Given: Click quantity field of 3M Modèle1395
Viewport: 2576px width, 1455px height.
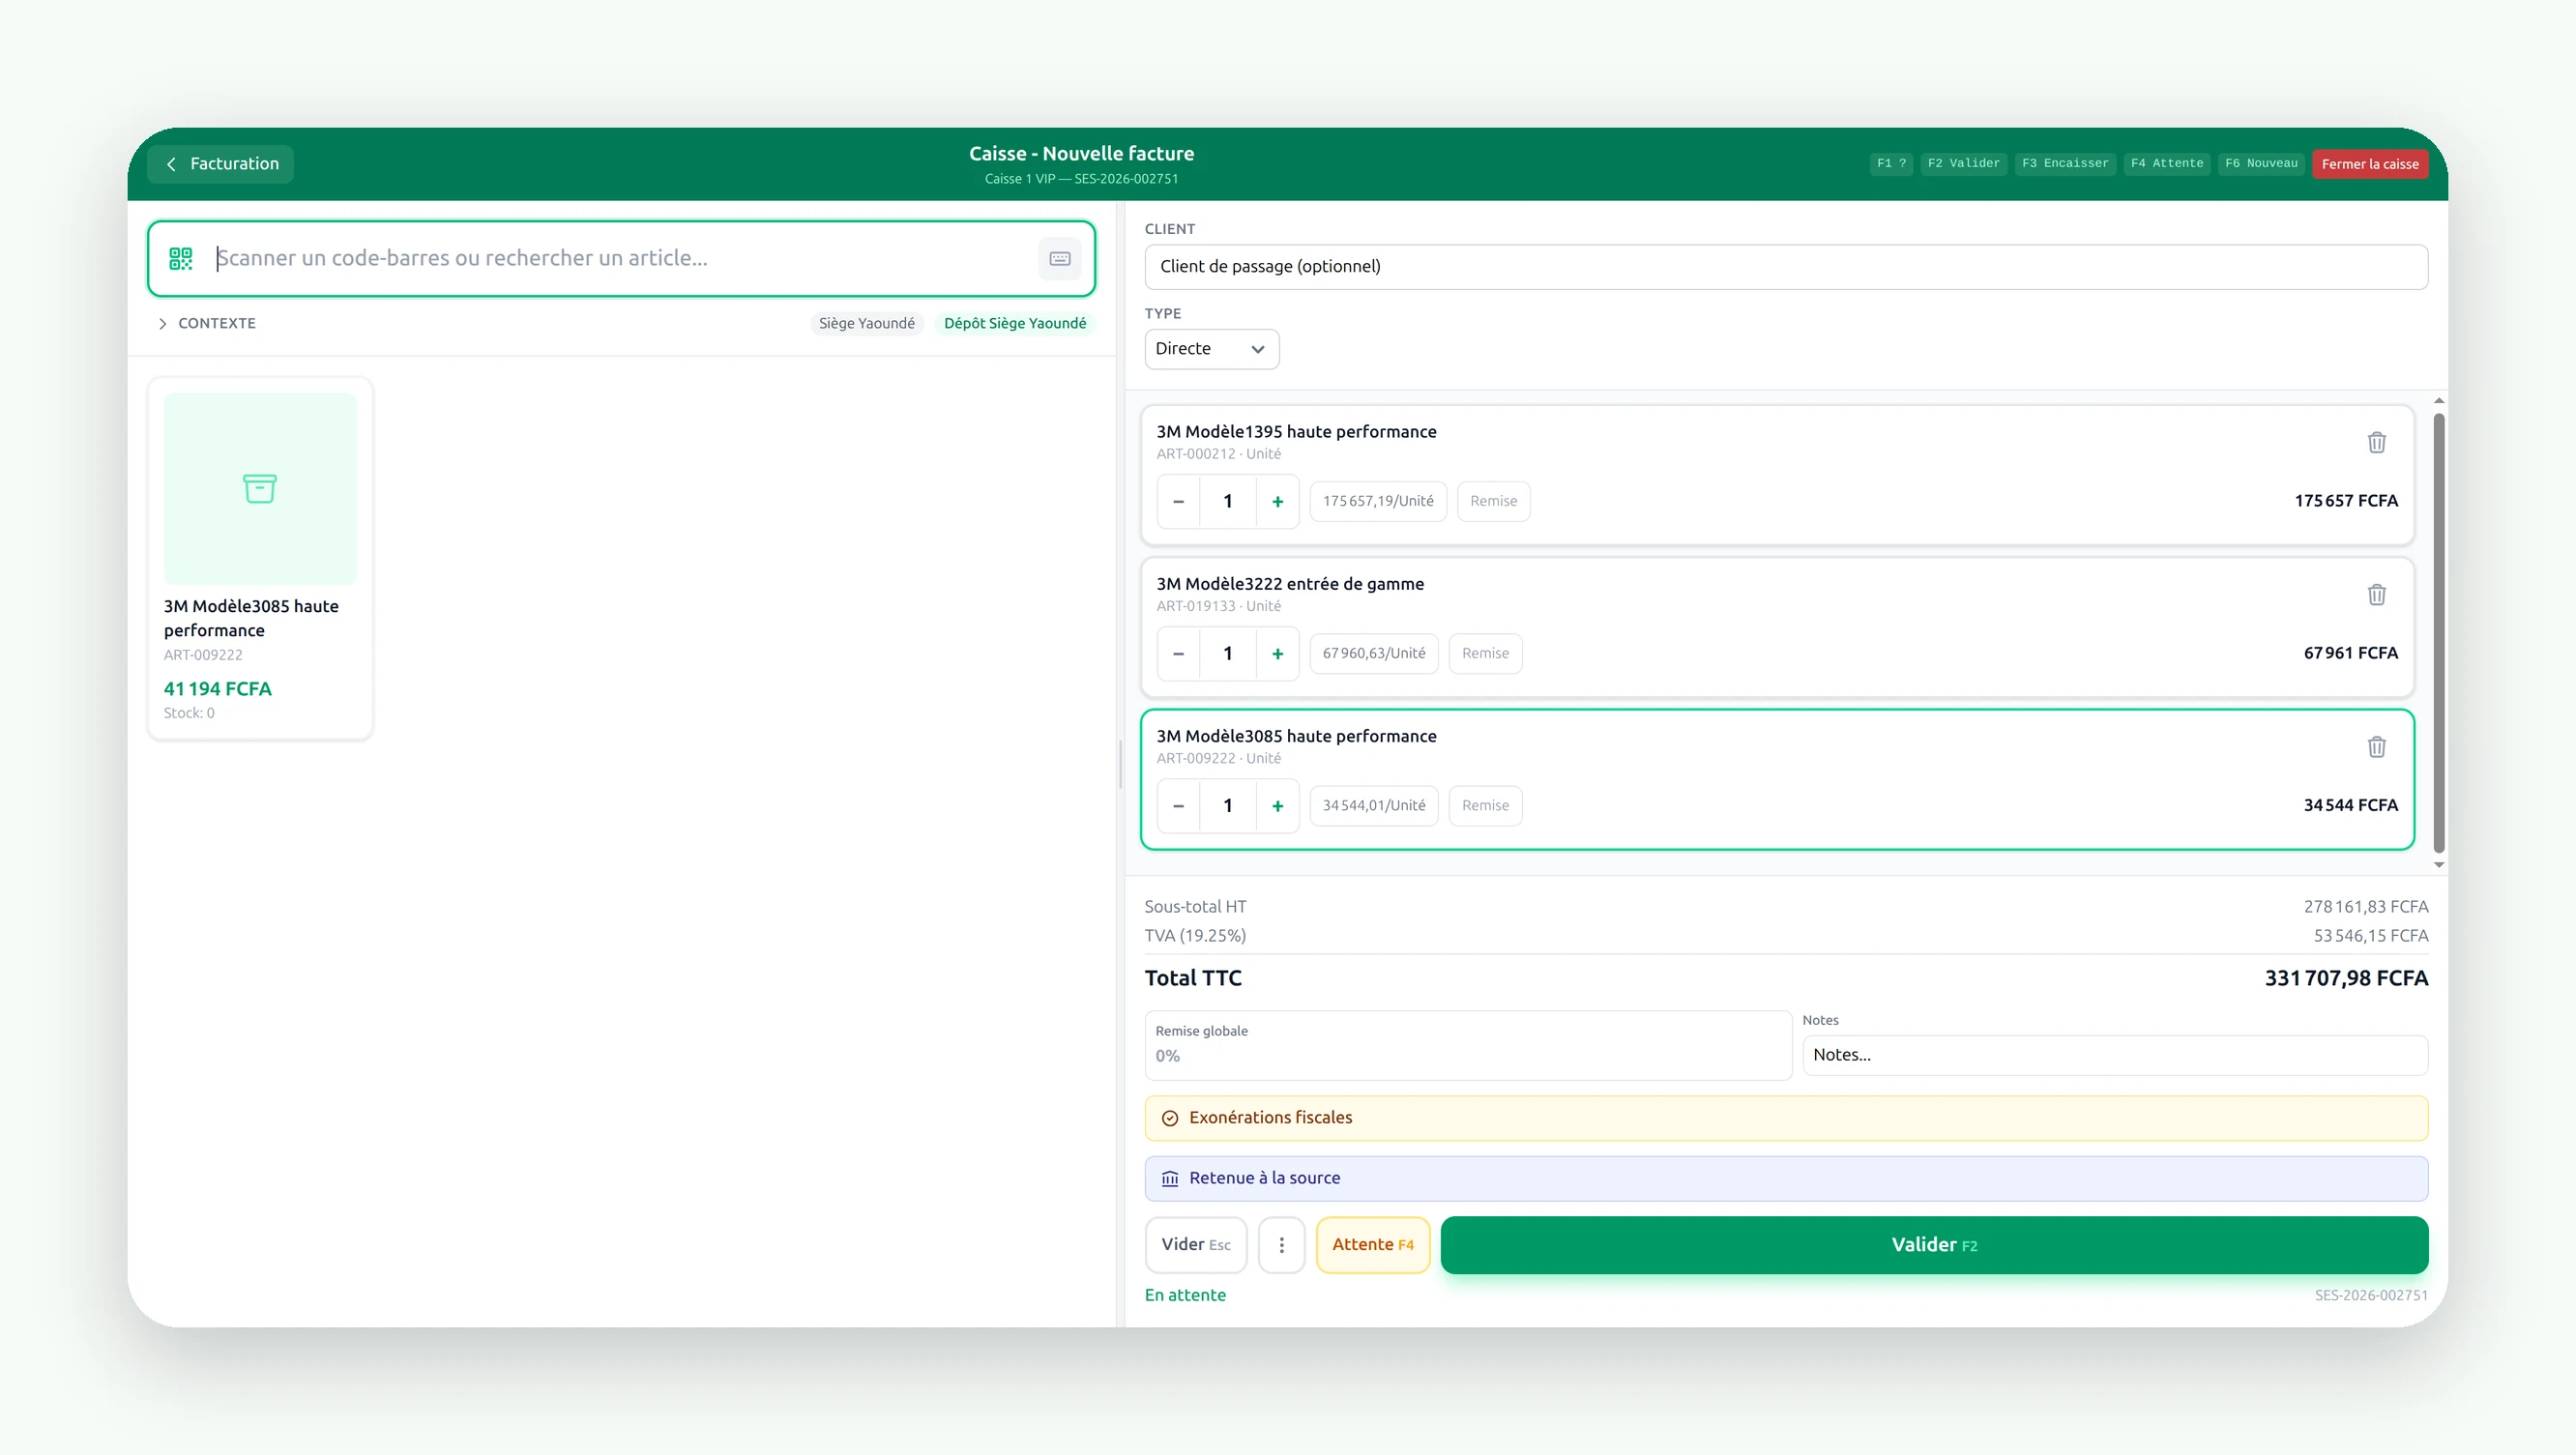Looking at the screenshot, I should click(1228, 501).
